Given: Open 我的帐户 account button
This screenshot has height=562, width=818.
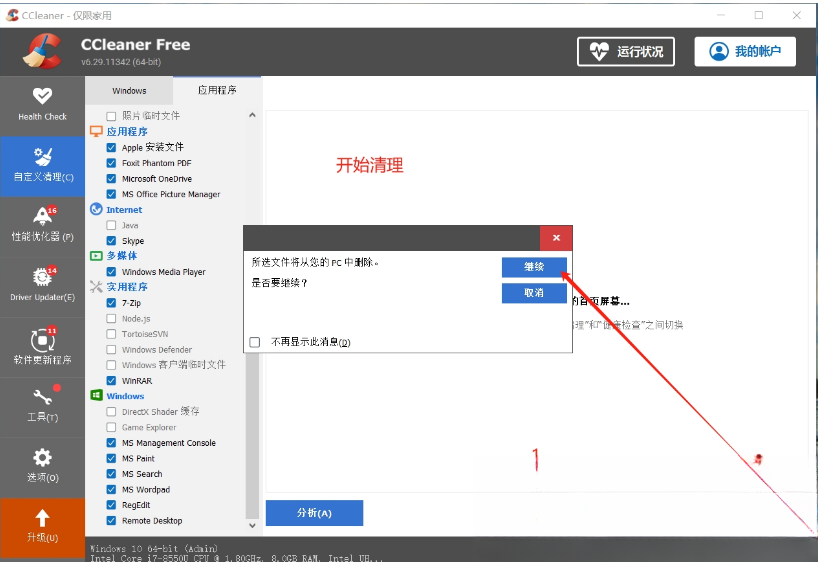Looking at the screenshot, I should click(x=745, y=51).
